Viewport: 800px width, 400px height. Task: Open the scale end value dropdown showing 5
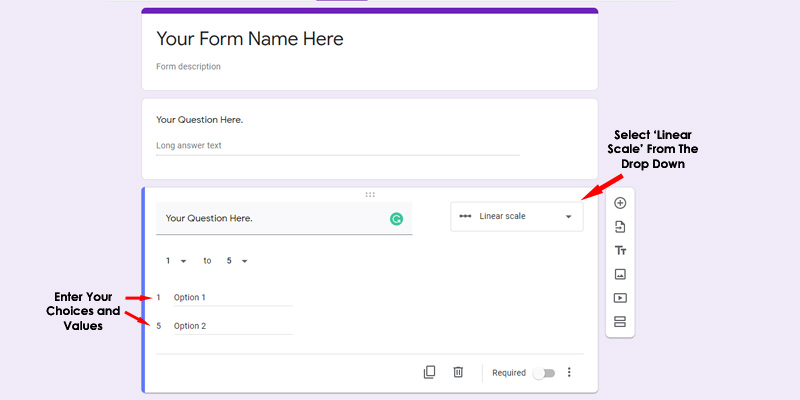[237, 261]
